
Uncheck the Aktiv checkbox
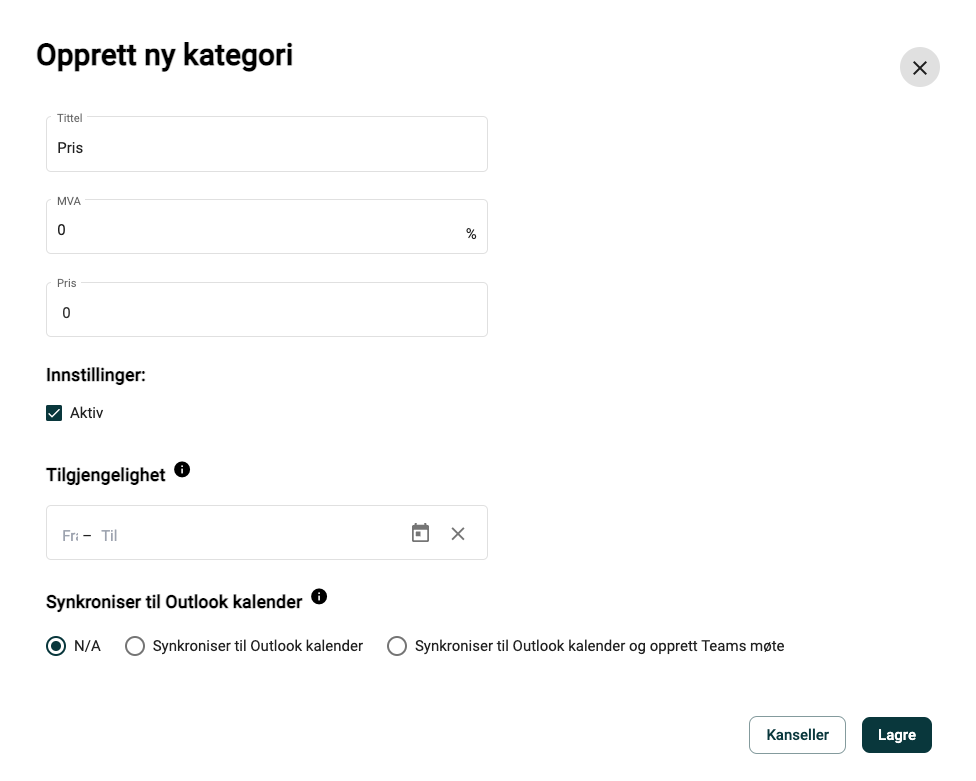tap(54, 413)
